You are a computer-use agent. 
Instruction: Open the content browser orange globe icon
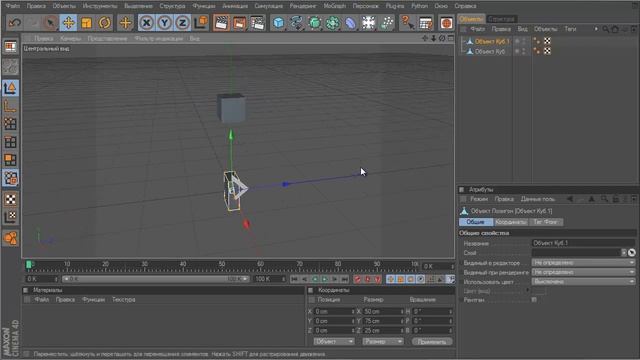(x=446, y=22)
